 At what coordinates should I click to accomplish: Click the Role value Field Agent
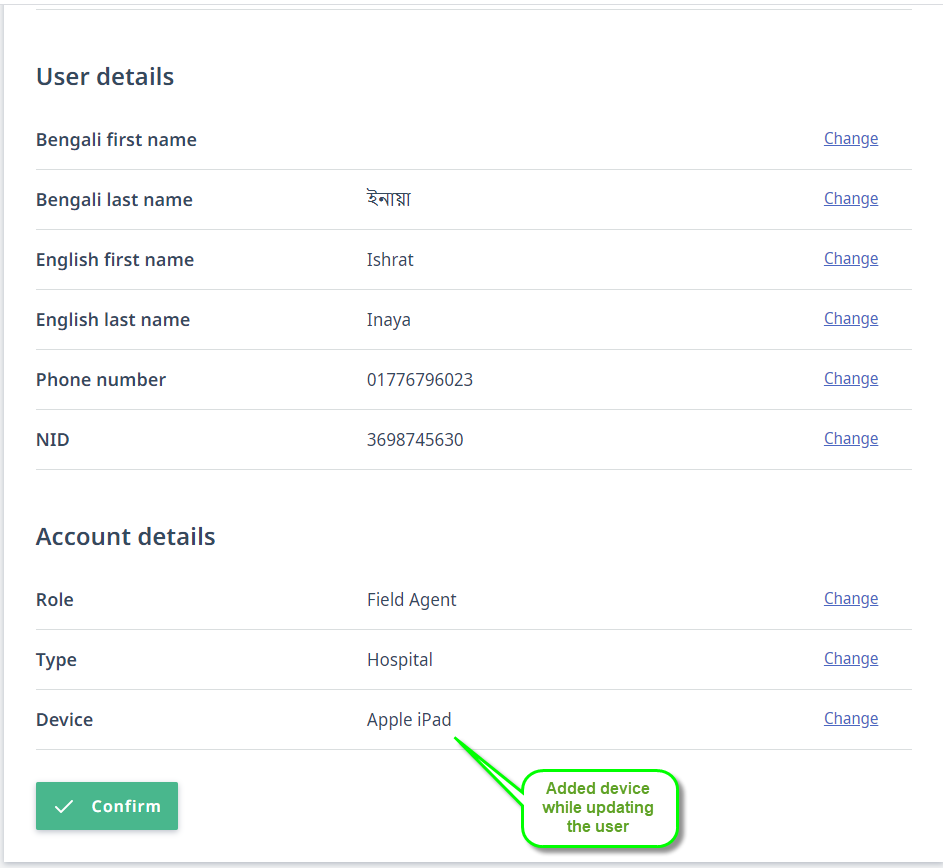click(x=411, y=599)
